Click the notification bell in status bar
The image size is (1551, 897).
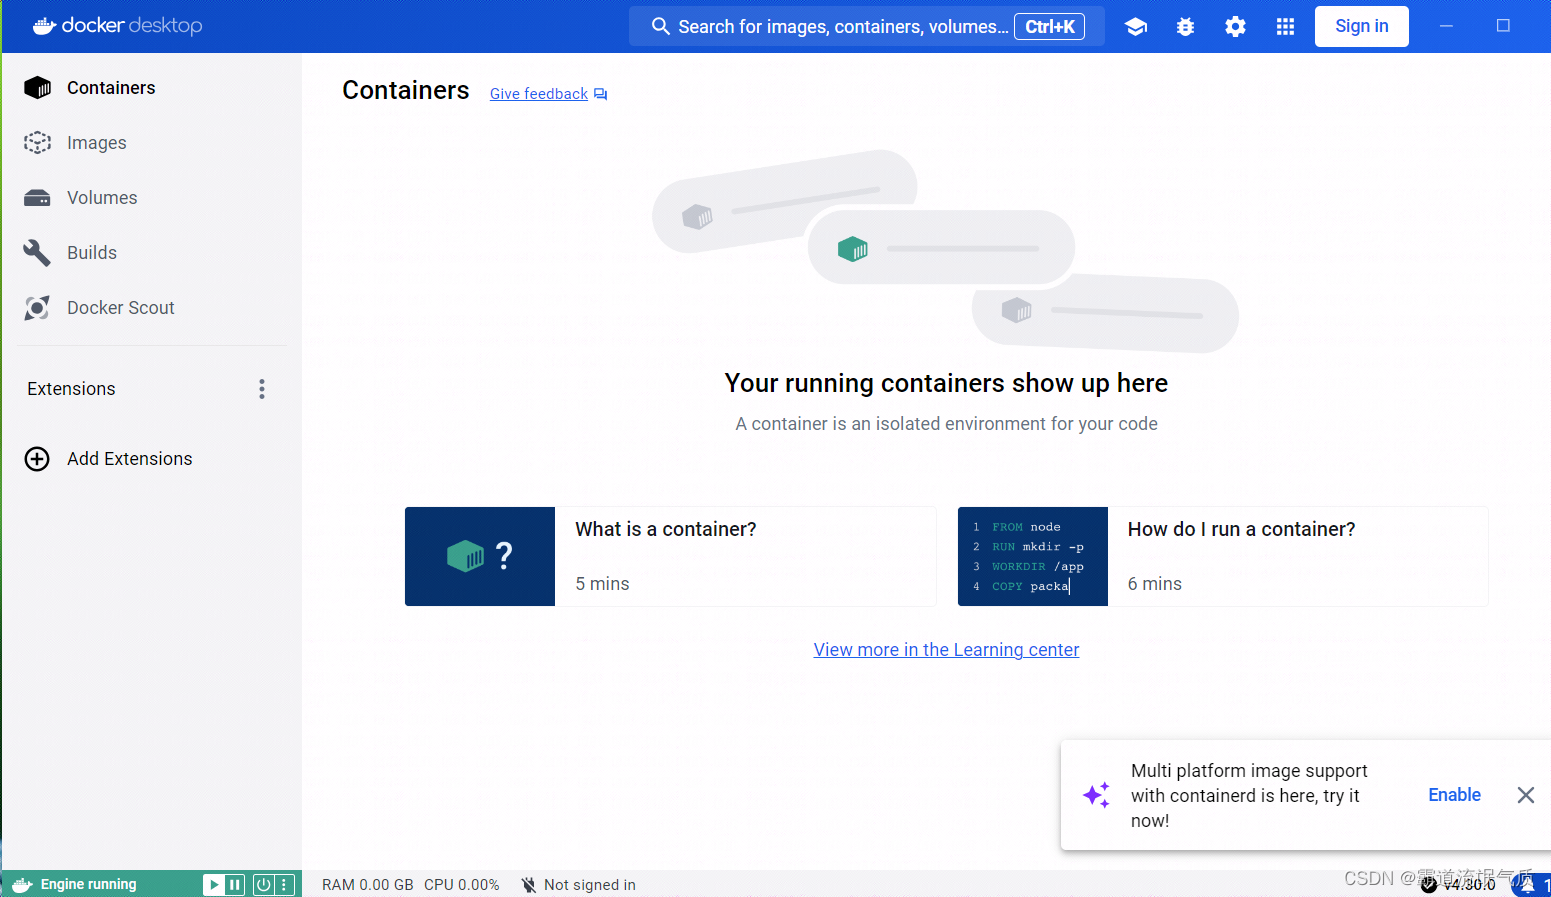pyautogui.click(x=1528, y=885)
